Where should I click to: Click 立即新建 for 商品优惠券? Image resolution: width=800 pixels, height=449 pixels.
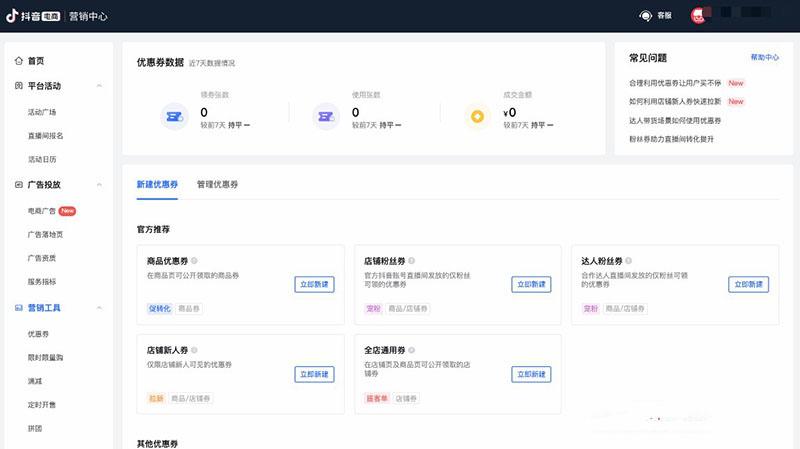(314, 284)
